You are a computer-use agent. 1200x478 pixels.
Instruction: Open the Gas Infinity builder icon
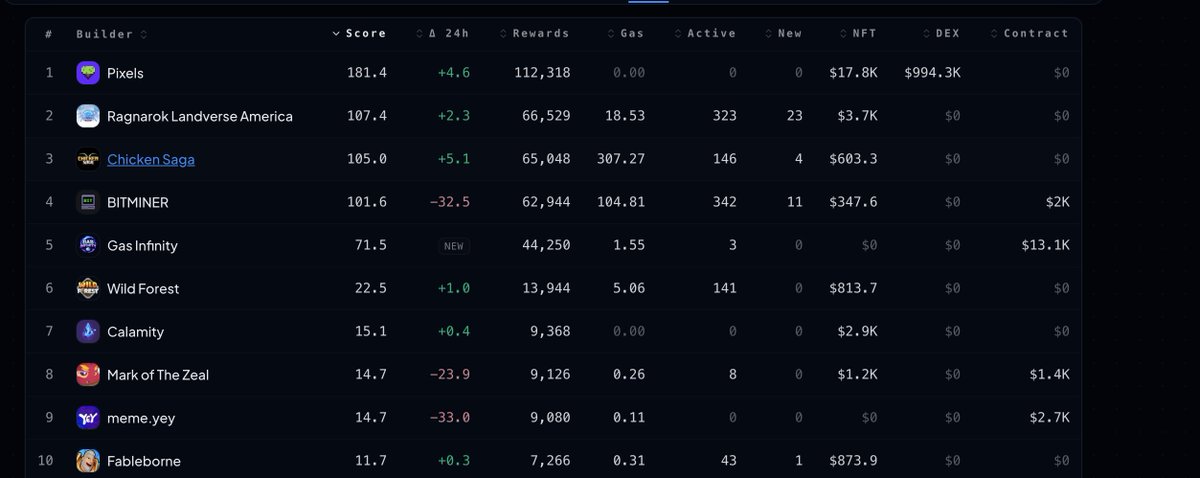pos(88,245)
